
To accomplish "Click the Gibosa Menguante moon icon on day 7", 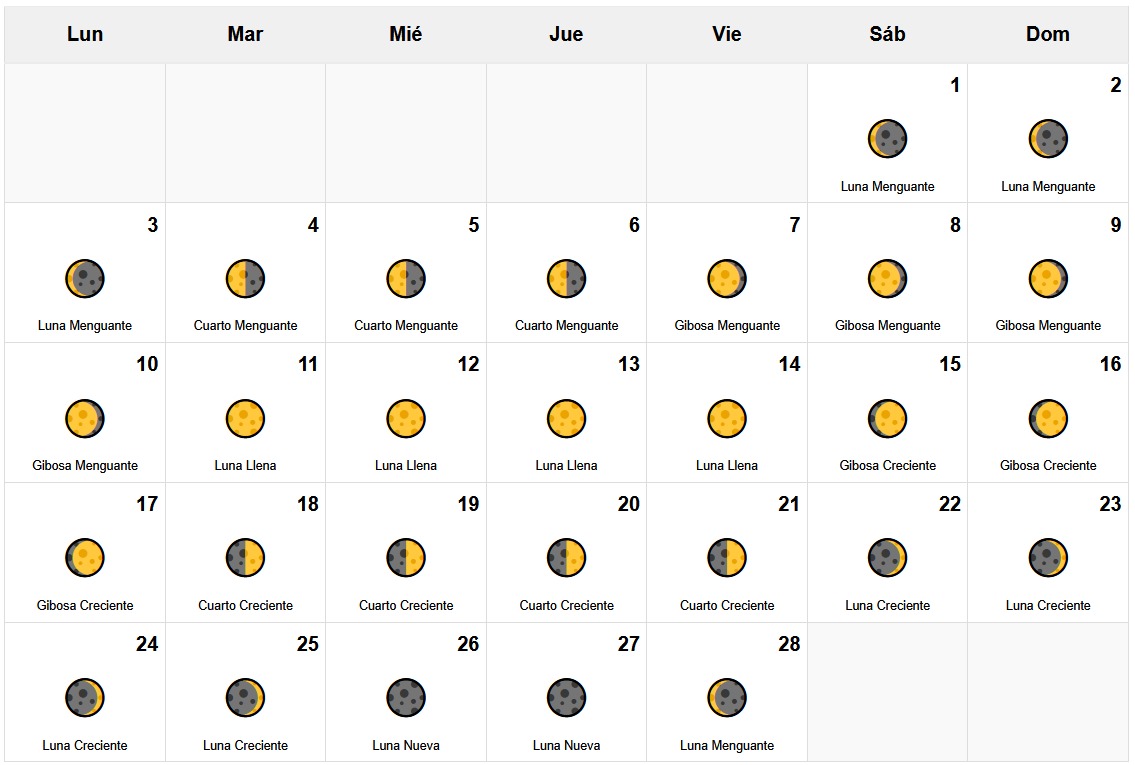I will click(727, 279).
